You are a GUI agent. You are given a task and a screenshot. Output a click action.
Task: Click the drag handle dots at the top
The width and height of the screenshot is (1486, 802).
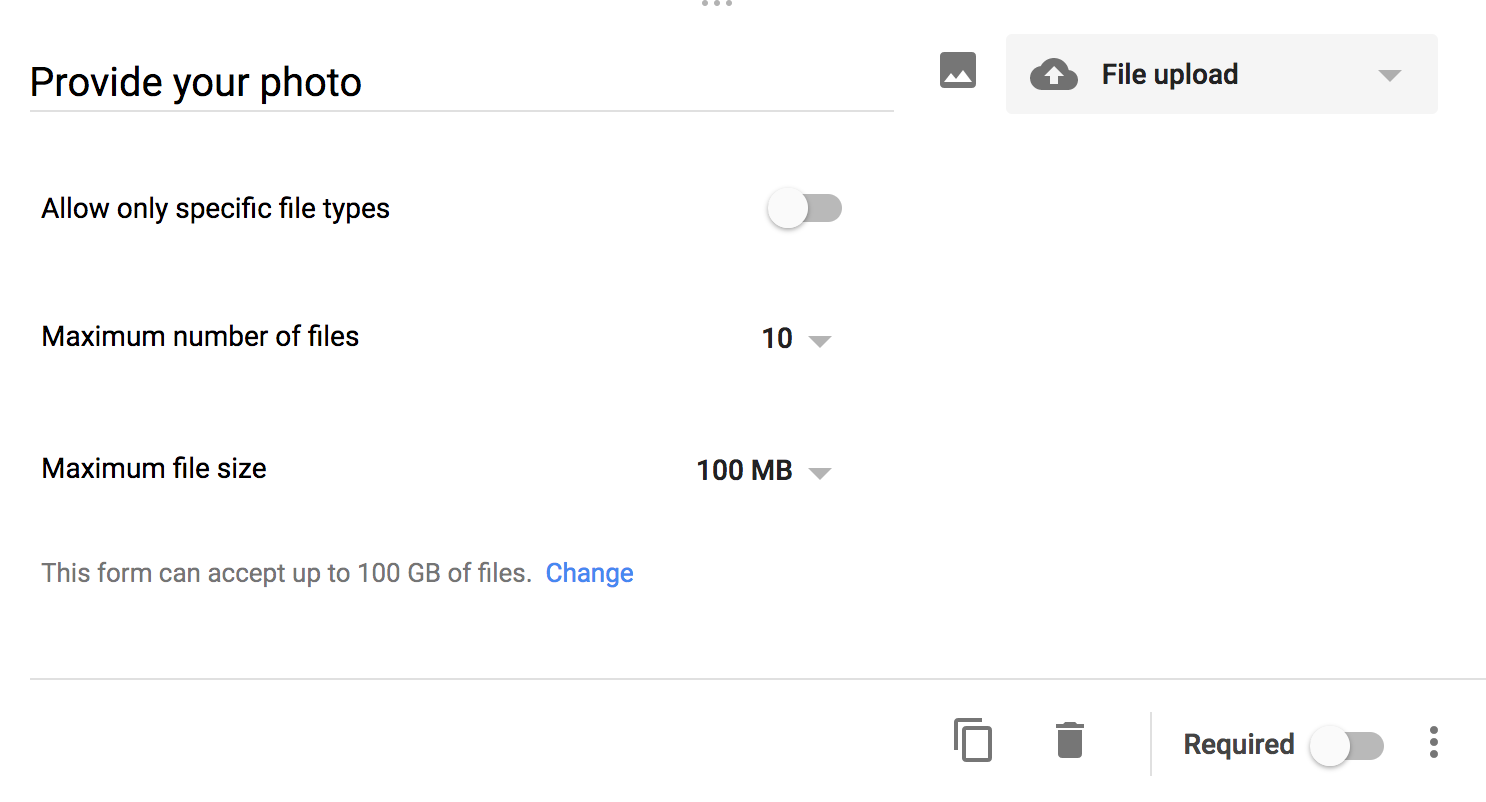(717, 4)
